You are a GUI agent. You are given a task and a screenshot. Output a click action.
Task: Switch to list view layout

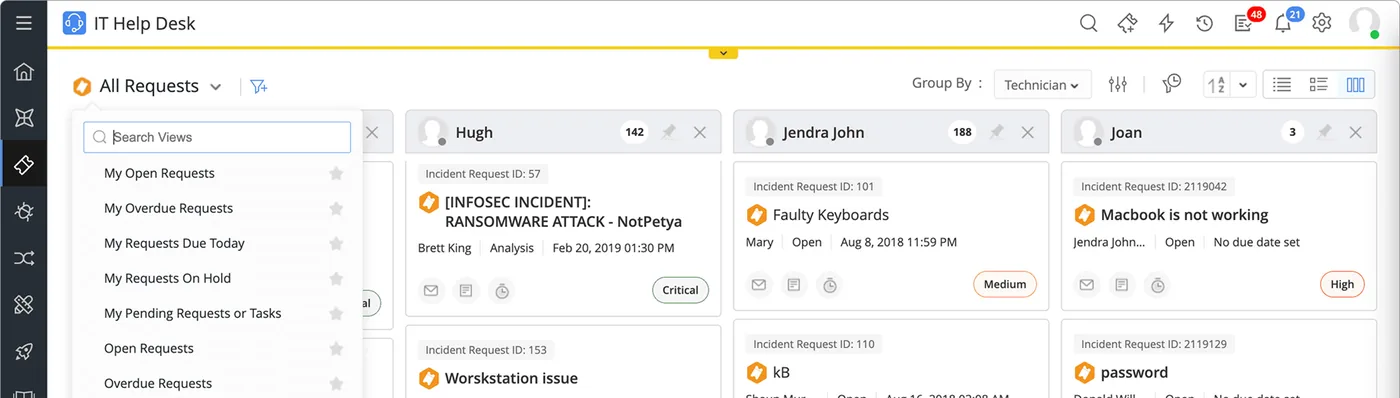point(1282,85)
